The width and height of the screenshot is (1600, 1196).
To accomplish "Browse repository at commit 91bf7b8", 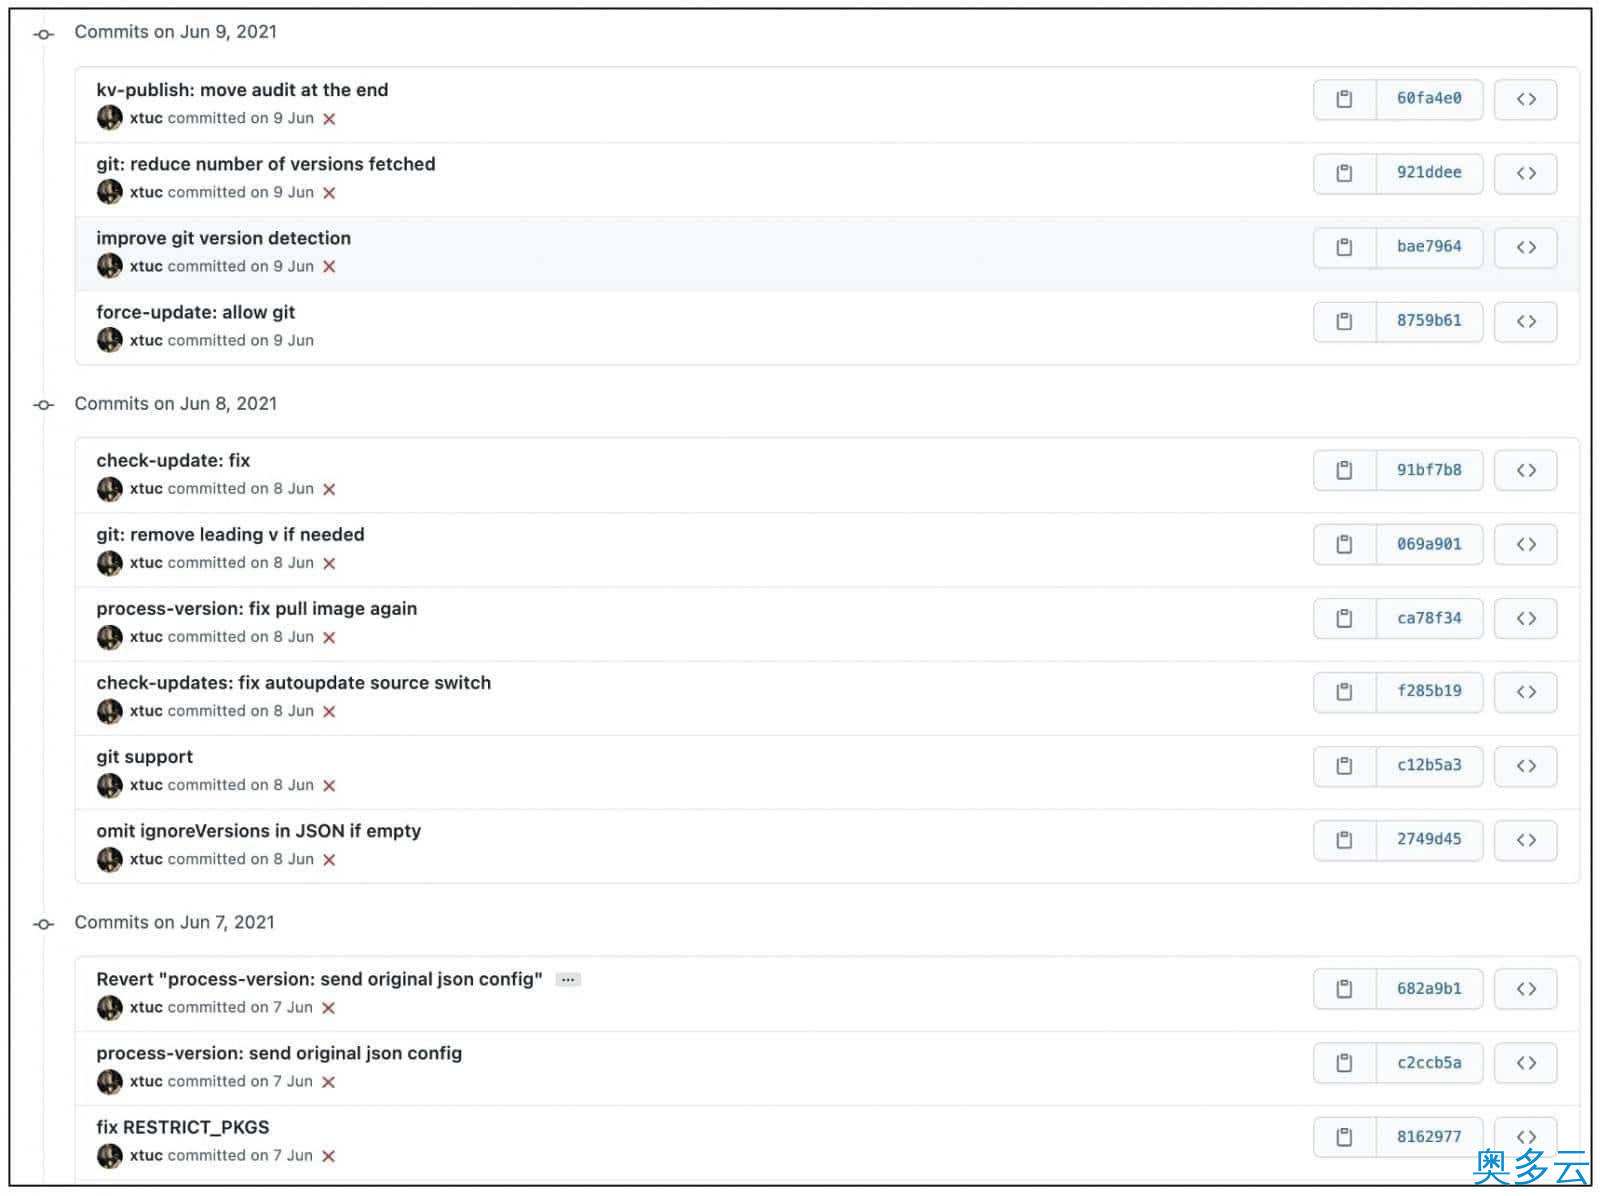I will tap(1525, 470).
